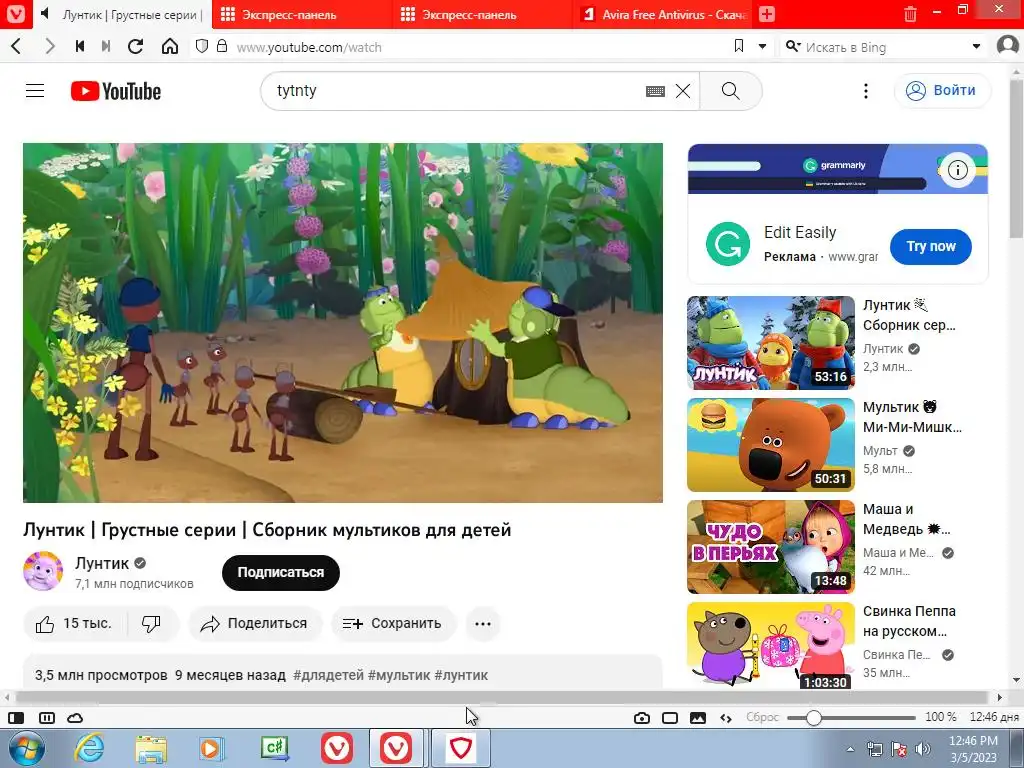Open closed tabs trash bin
This screenshot has width=1024, height=768.
pyautogui.click(x=910, y=14)
